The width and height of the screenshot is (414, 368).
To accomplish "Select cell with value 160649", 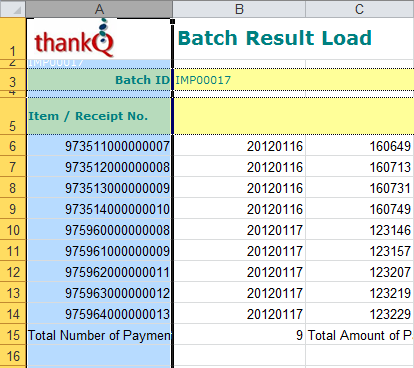I will point(360,146).
